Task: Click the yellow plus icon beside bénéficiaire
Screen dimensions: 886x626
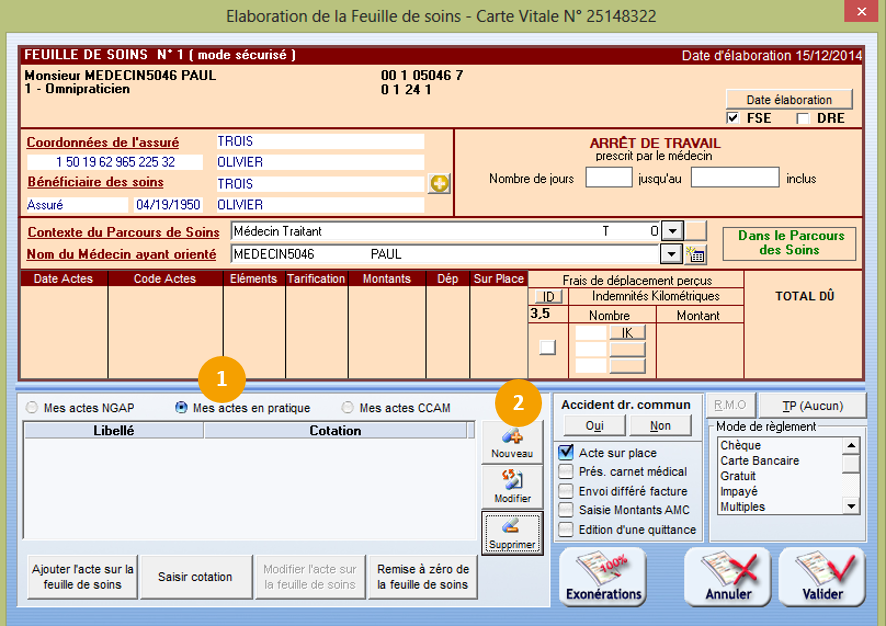Action: pyautogui.click(x=439, y=183)
